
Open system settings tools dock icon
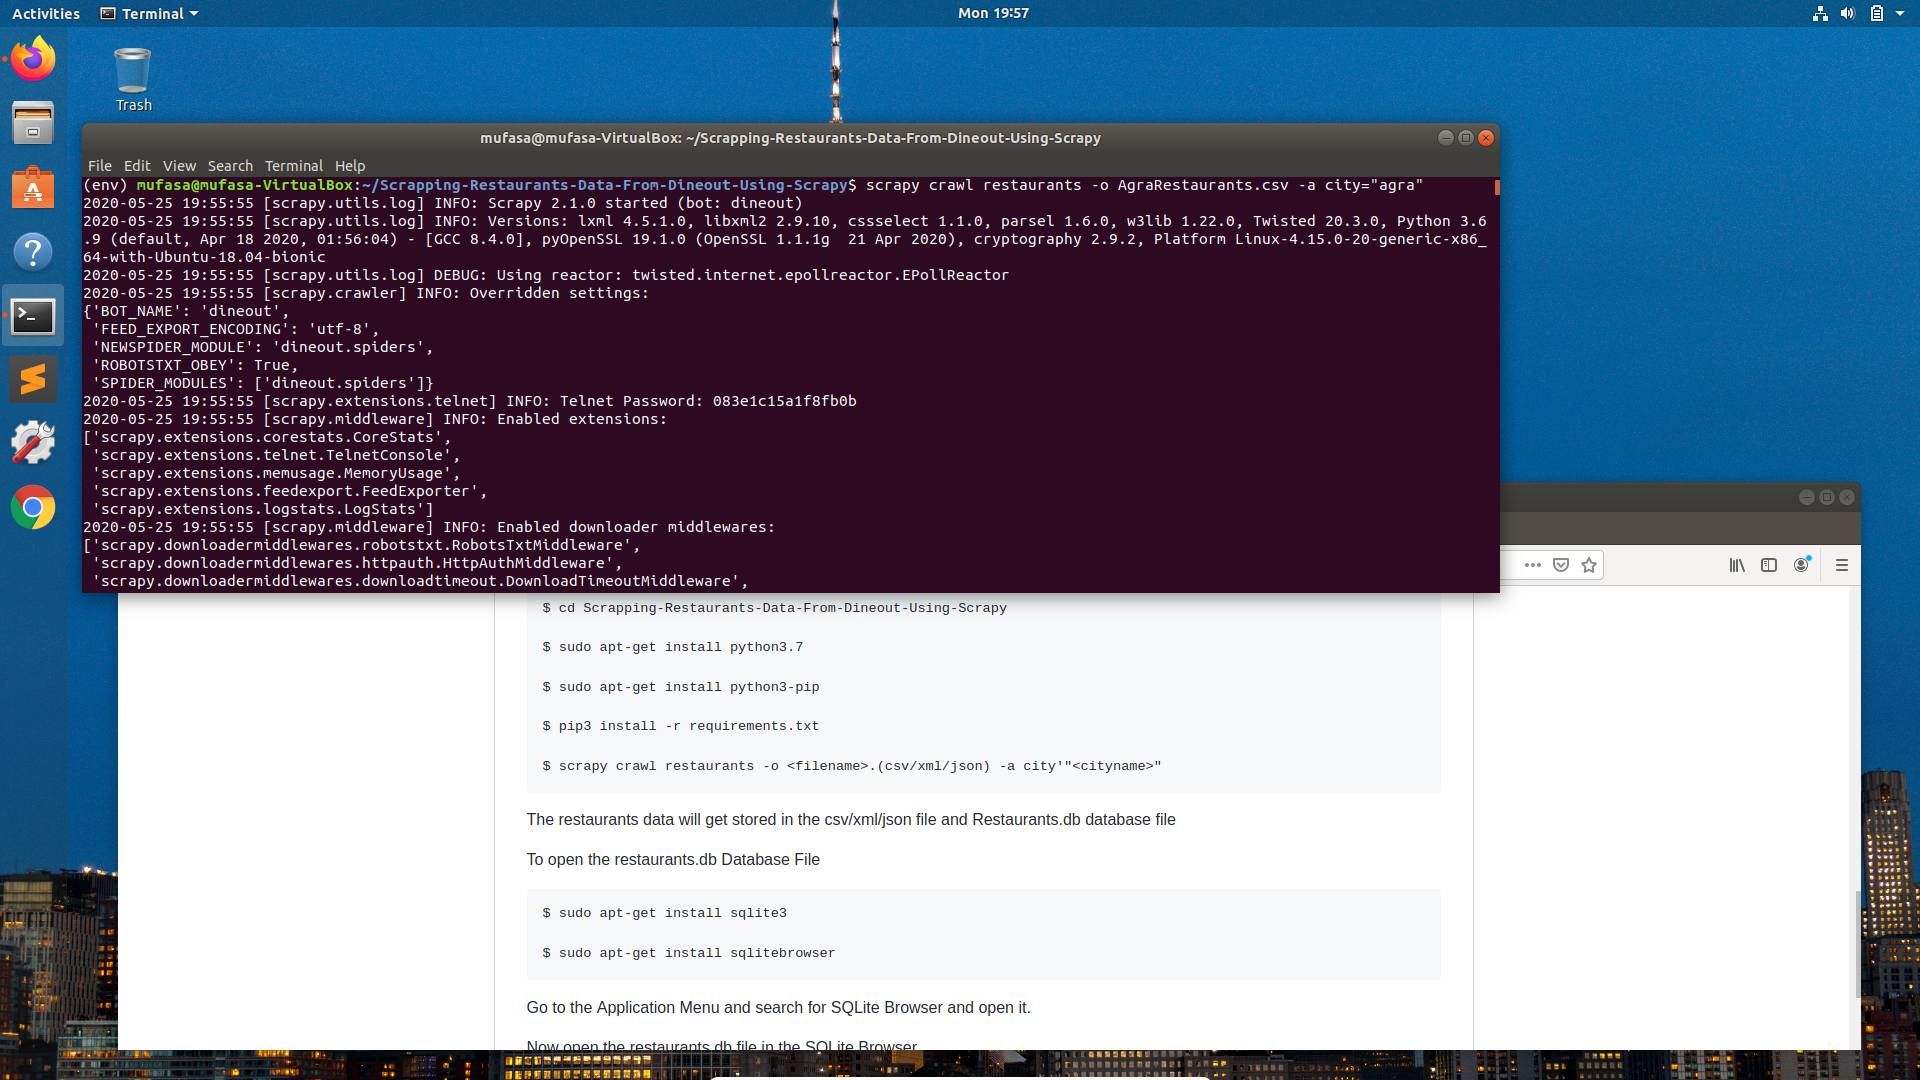click(33, 443)
